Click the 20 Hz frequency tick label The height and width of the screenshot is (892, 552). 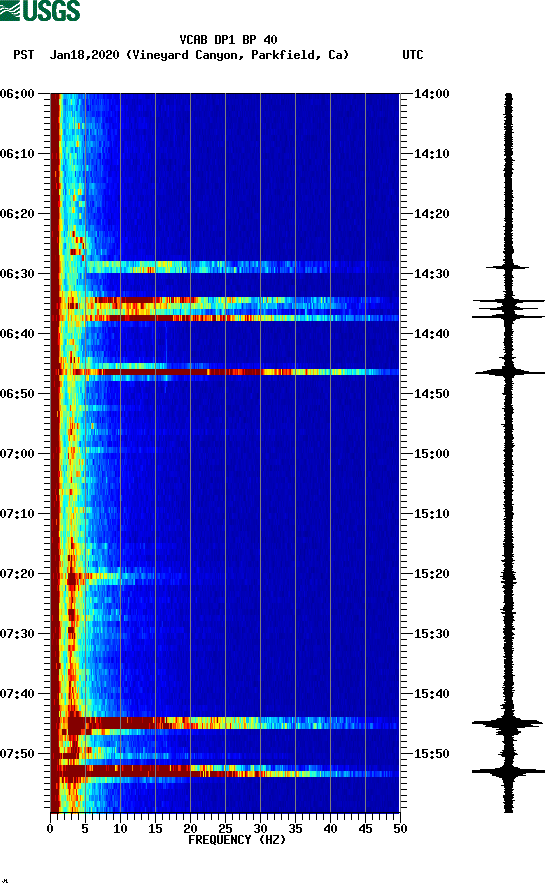pyautogui.click(x=191, y=829)
